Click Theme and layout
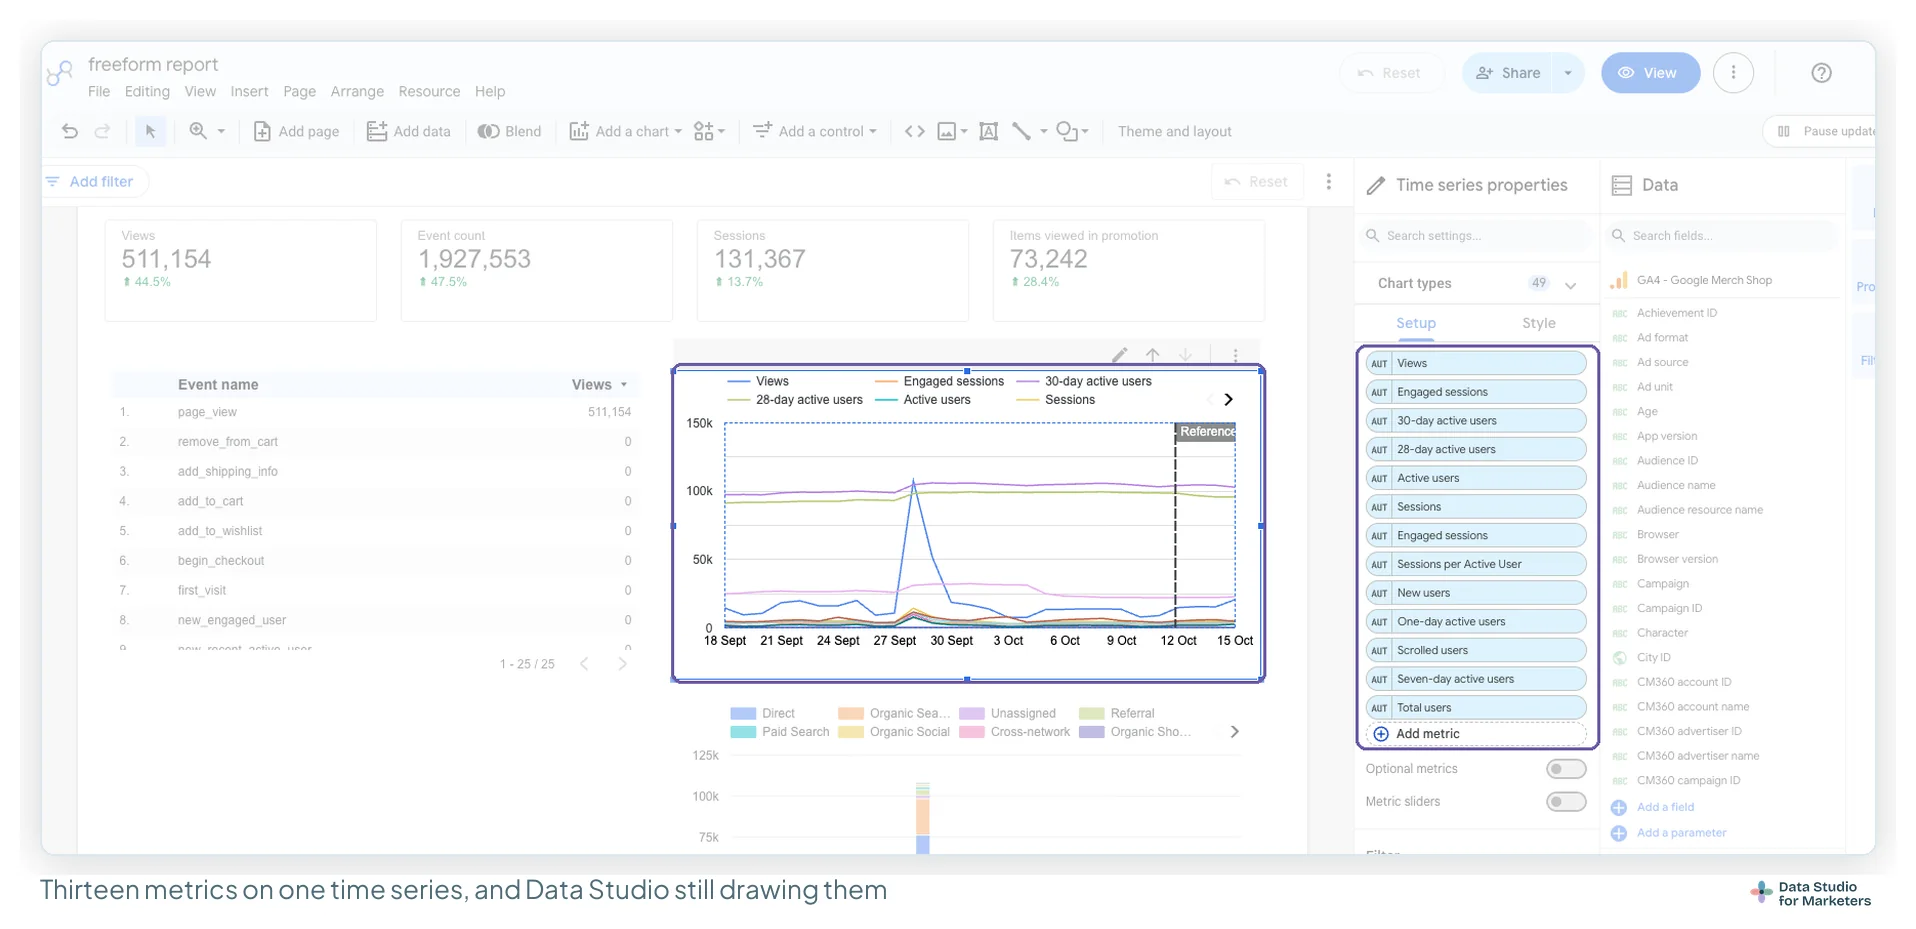Image resolution: width=1916 pixels, height=929 pixels. (x=1174, y=131)
